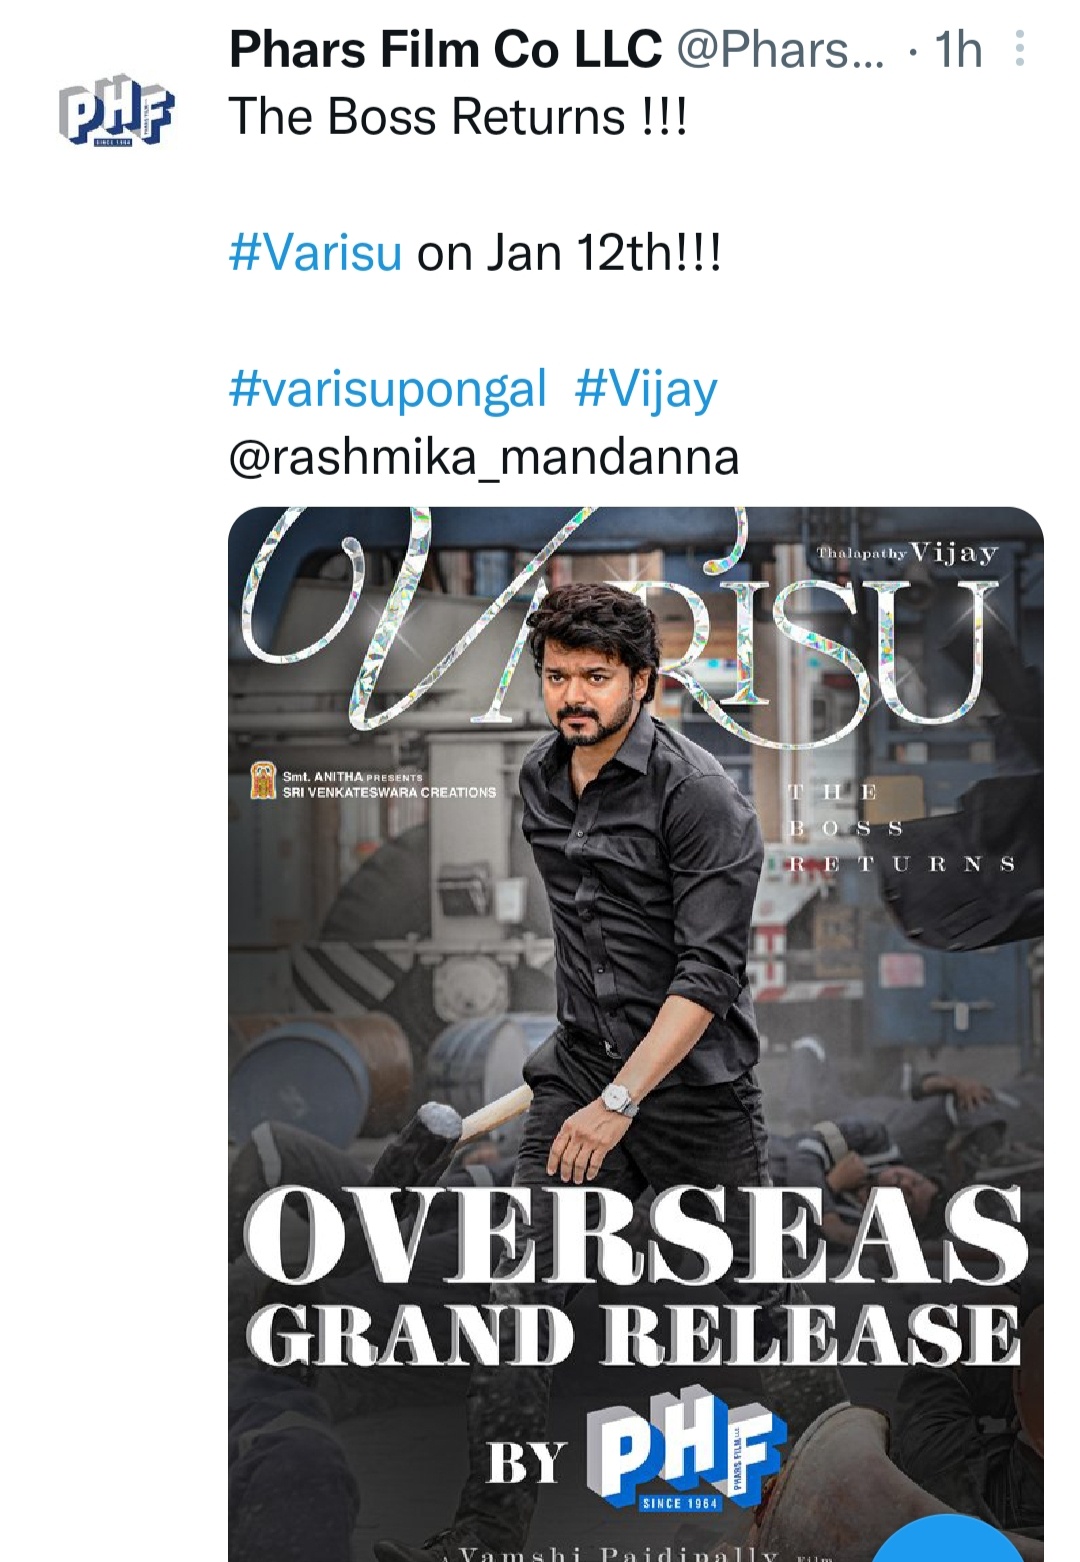Tap the Sri Venkateswara Creations emblem on the poster
1080x1562 pixels.
[x=264, y=781]
